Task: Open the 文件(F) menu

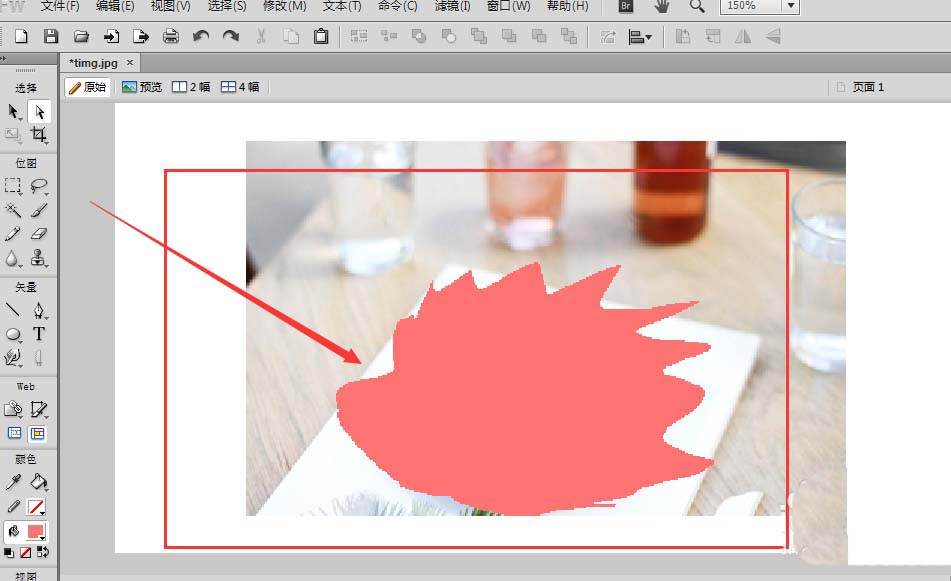Action: tap(60, 6)
